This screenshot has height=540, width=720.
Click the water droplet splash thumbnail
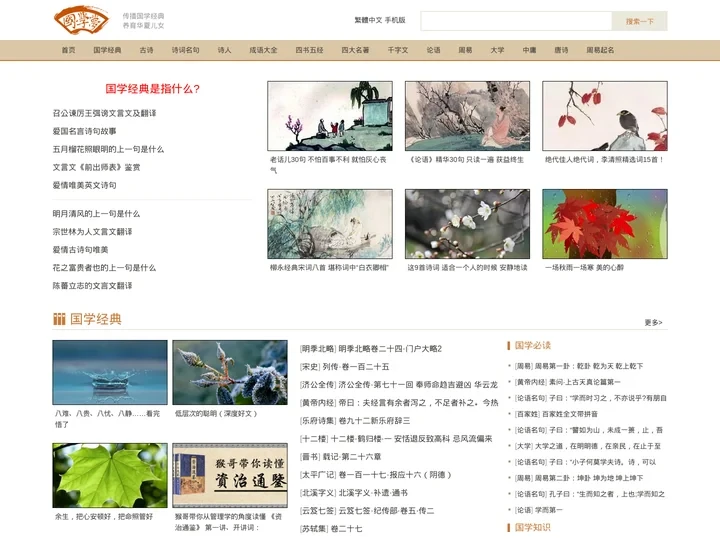pos(110,372)
